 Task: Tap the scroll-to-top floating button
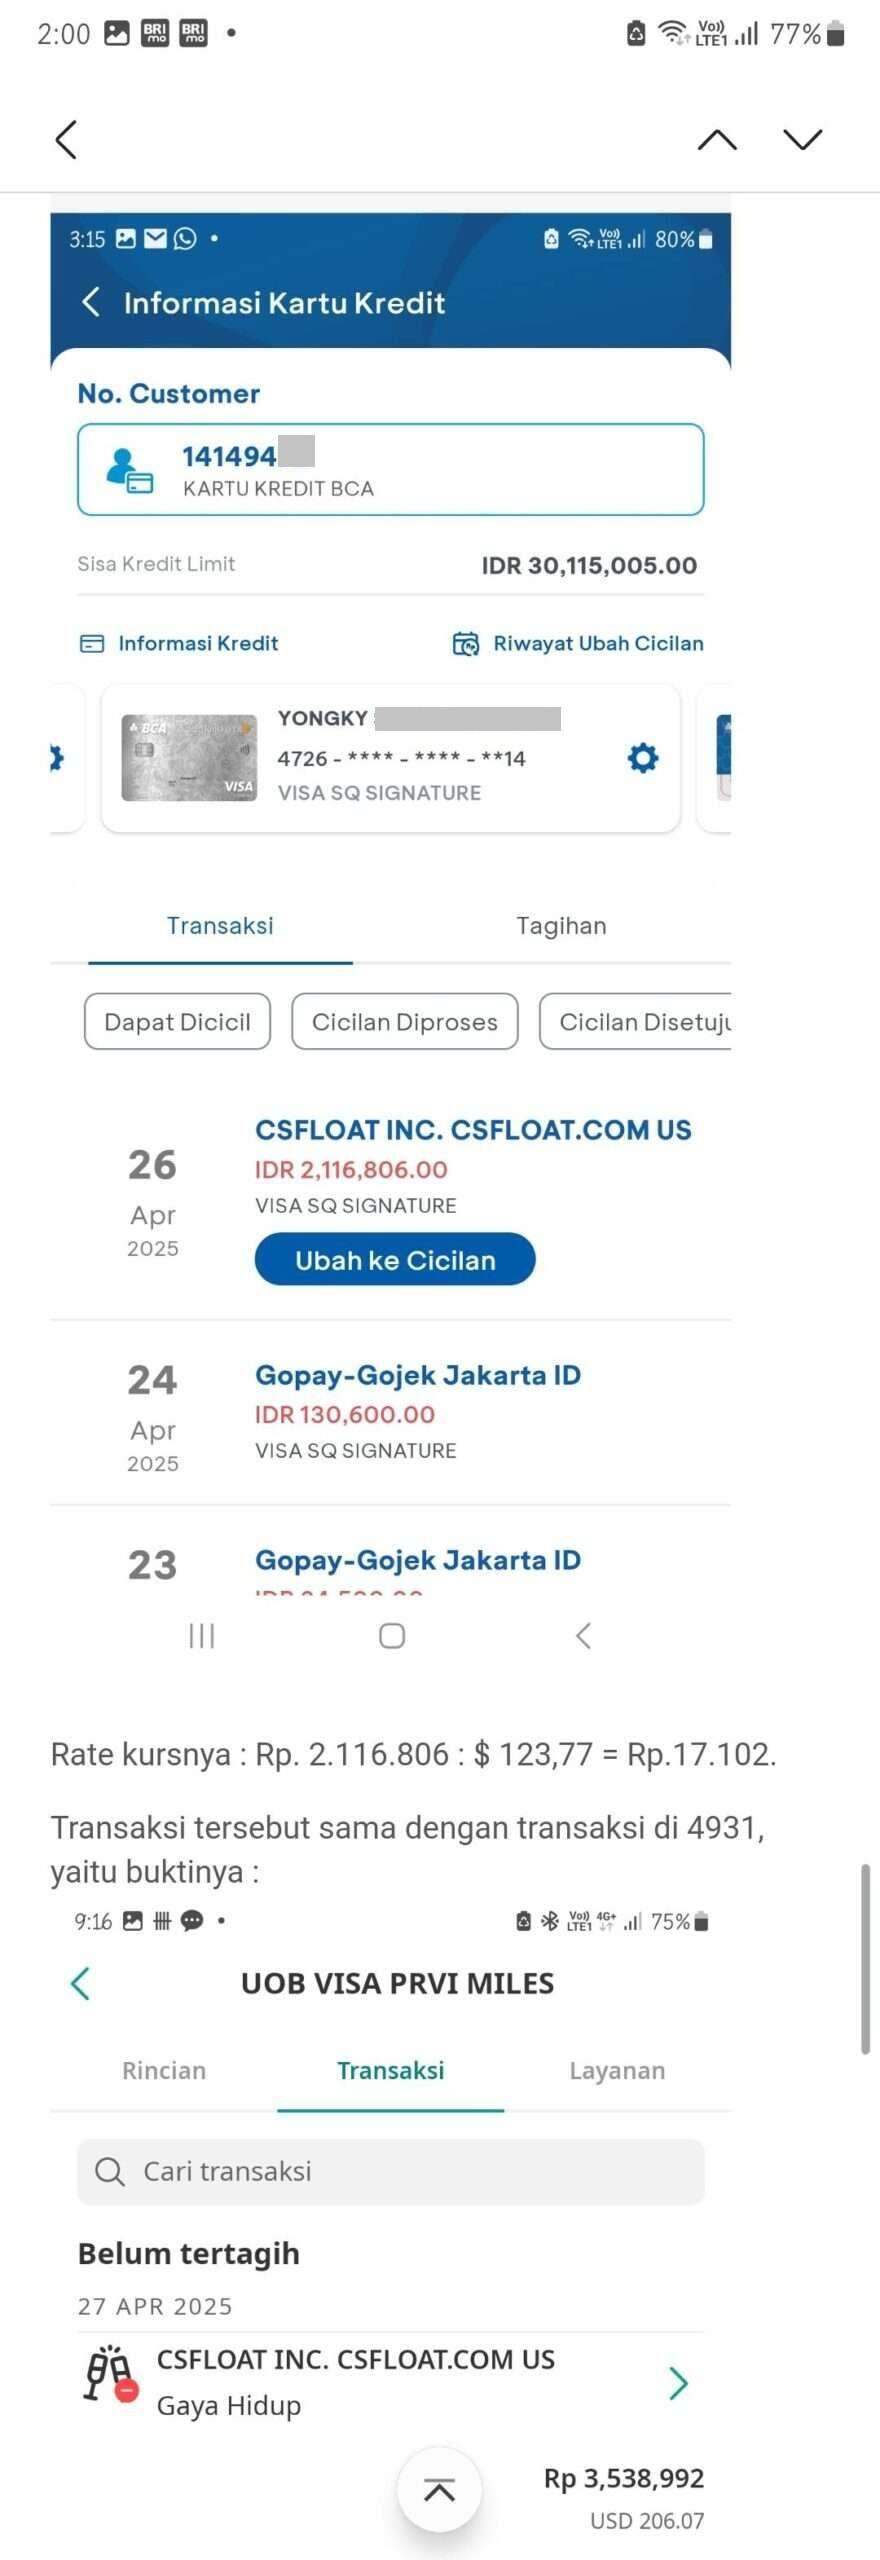pos(439,2490)
